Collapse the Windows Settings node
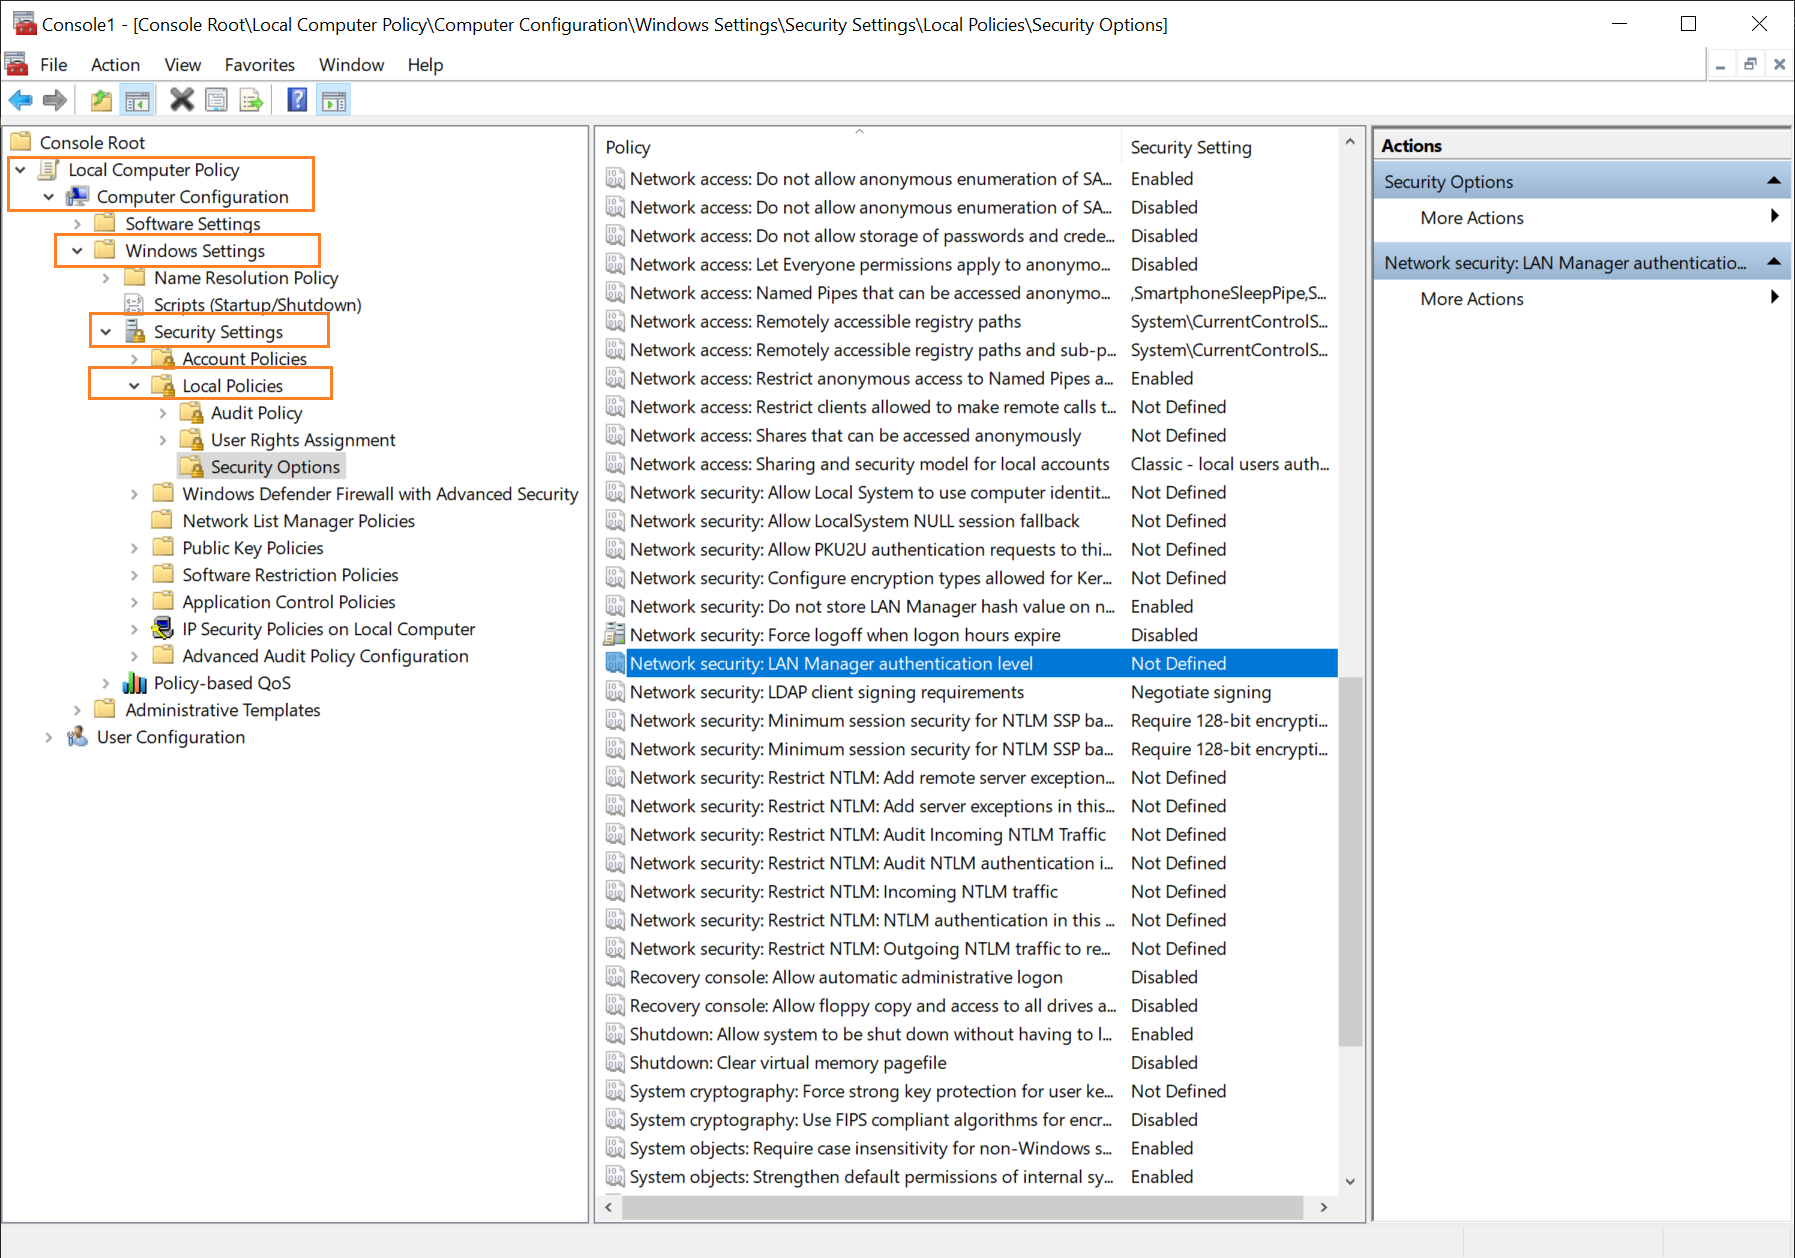Viewport: 1795px width, 1258px height. 77,251
